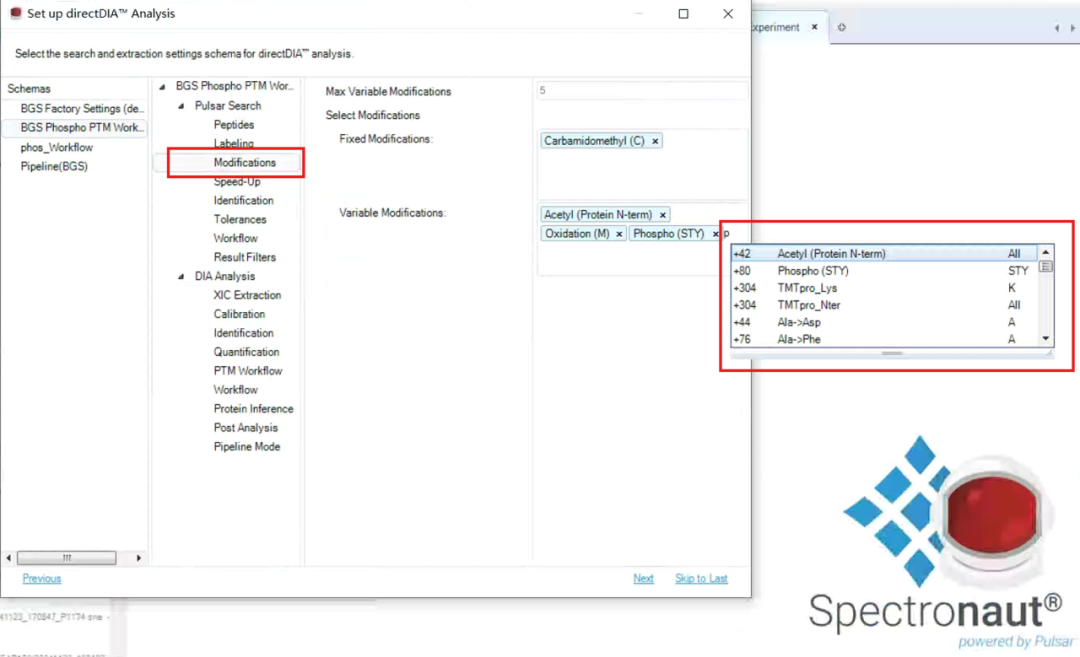Click scroll-down arrow in modifications dropdown list
1080x657 pixels.
pos(1046,338)
